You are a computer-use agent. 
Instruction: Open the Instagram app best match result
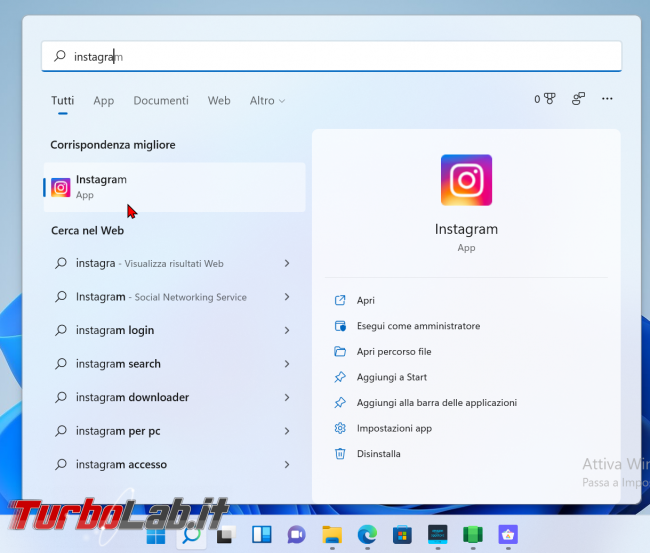pos(175,187)
